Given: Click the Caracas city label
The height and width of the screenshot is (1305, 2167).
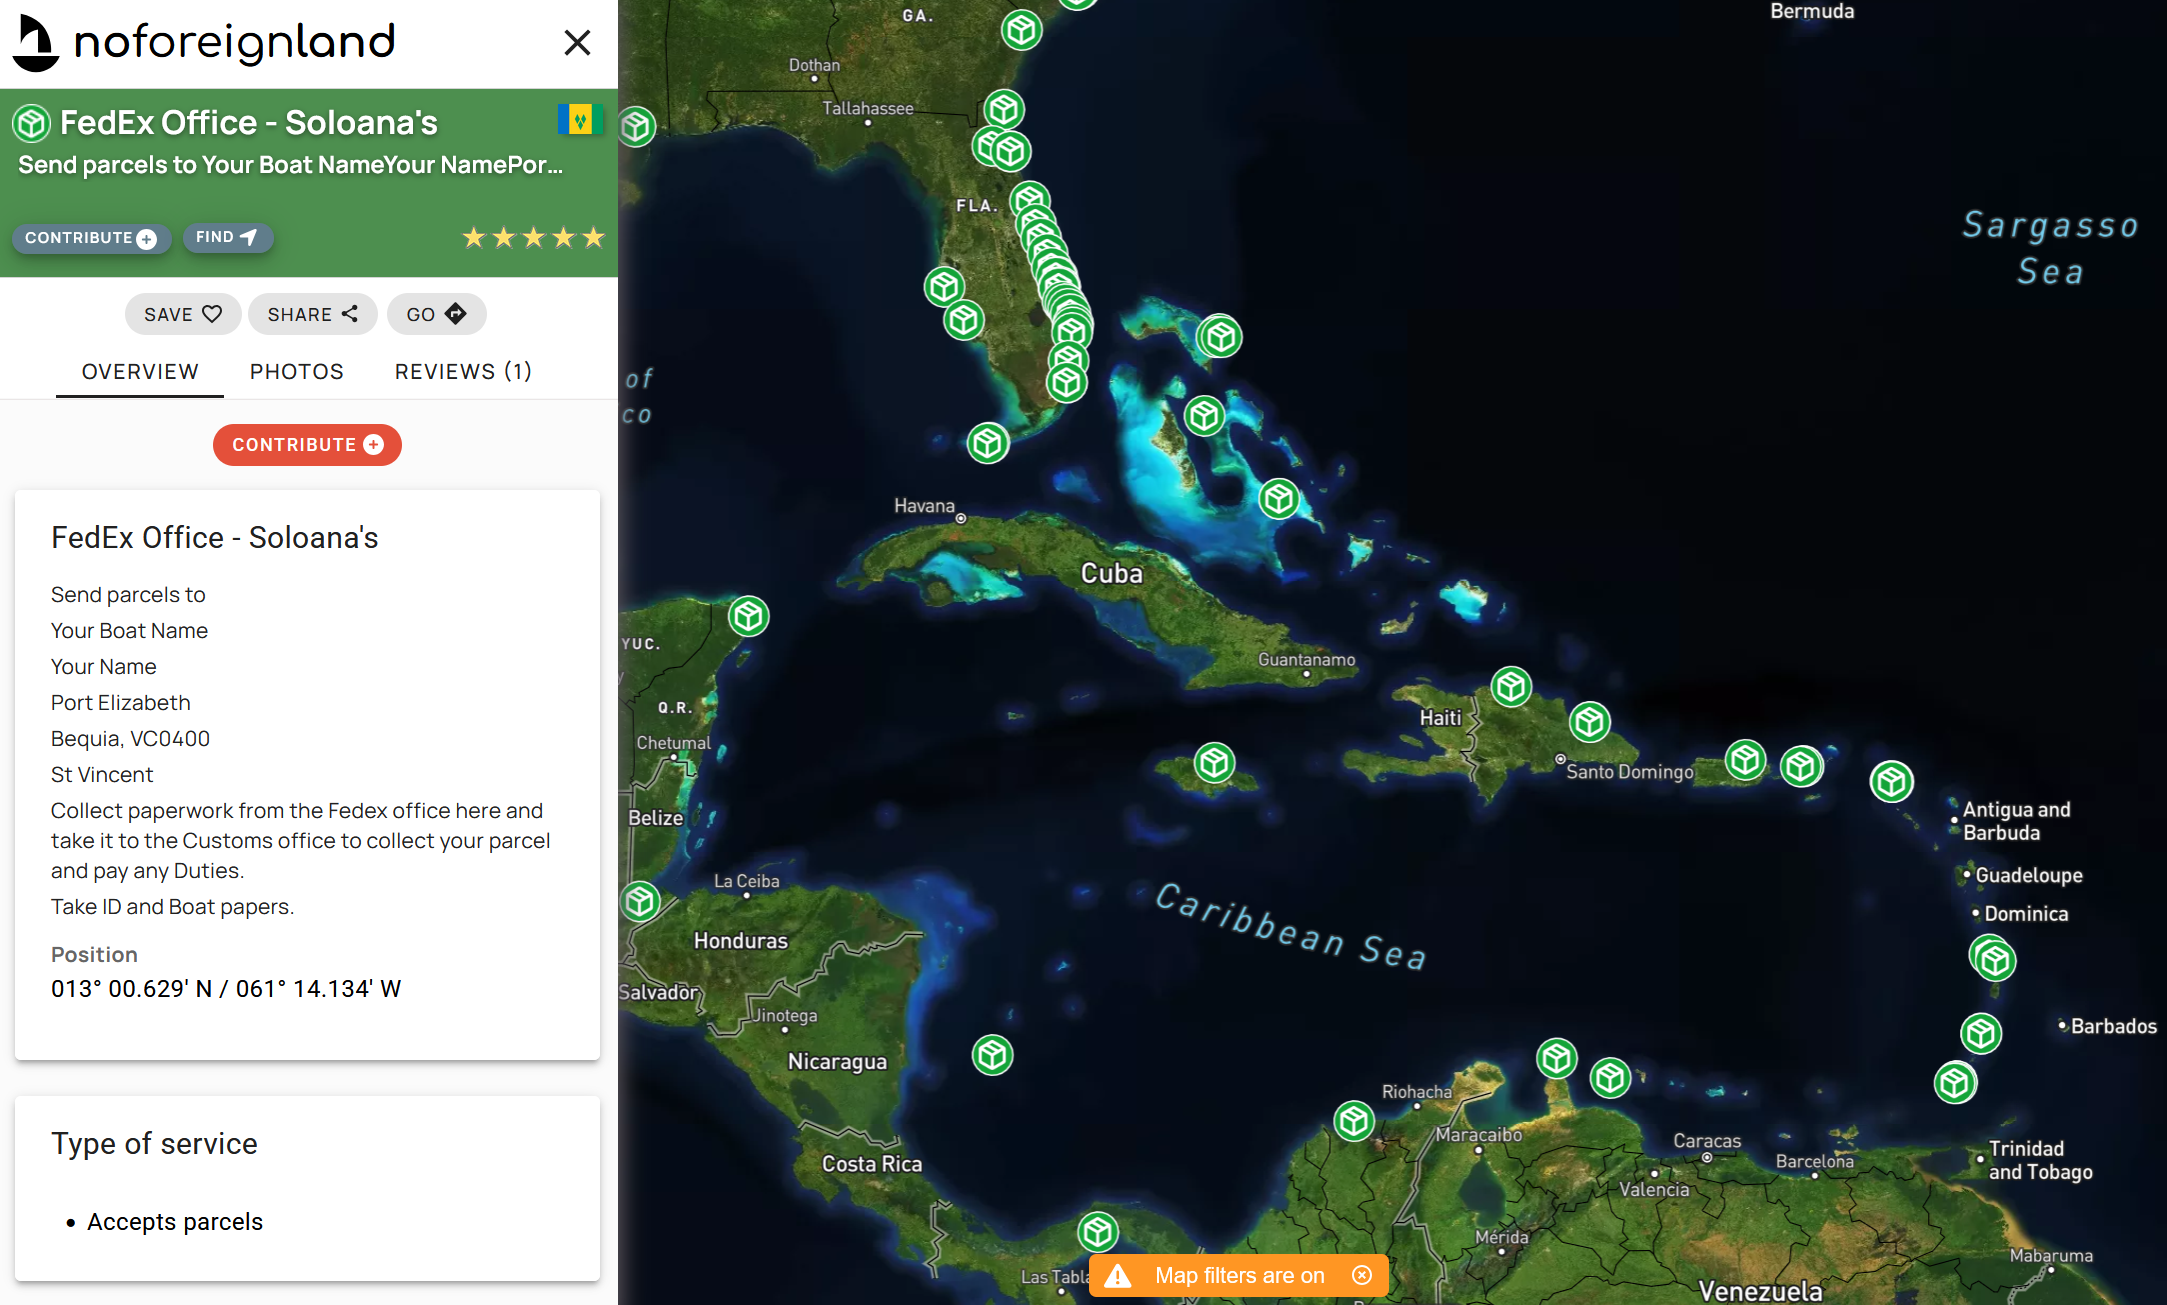Looking at the screenshot, I should point(1707,1141).
